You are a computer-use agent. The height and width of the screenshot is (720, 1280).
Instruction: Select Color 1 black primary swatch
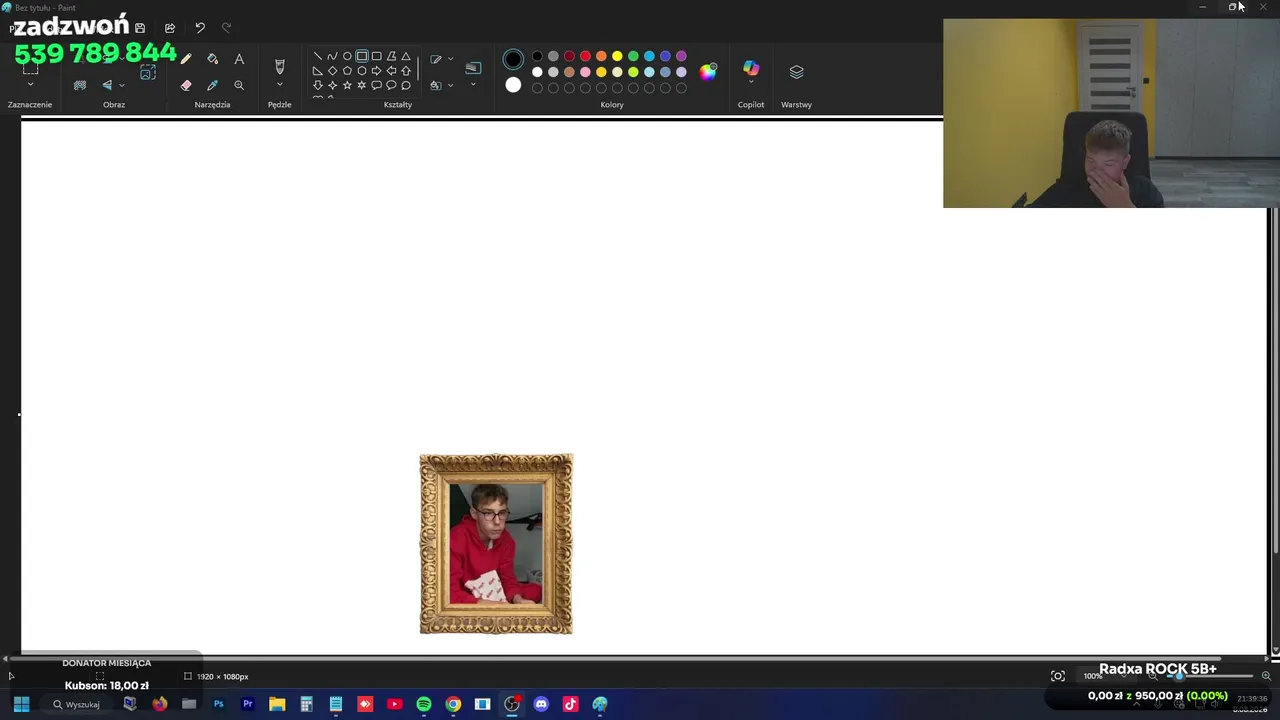513,60
